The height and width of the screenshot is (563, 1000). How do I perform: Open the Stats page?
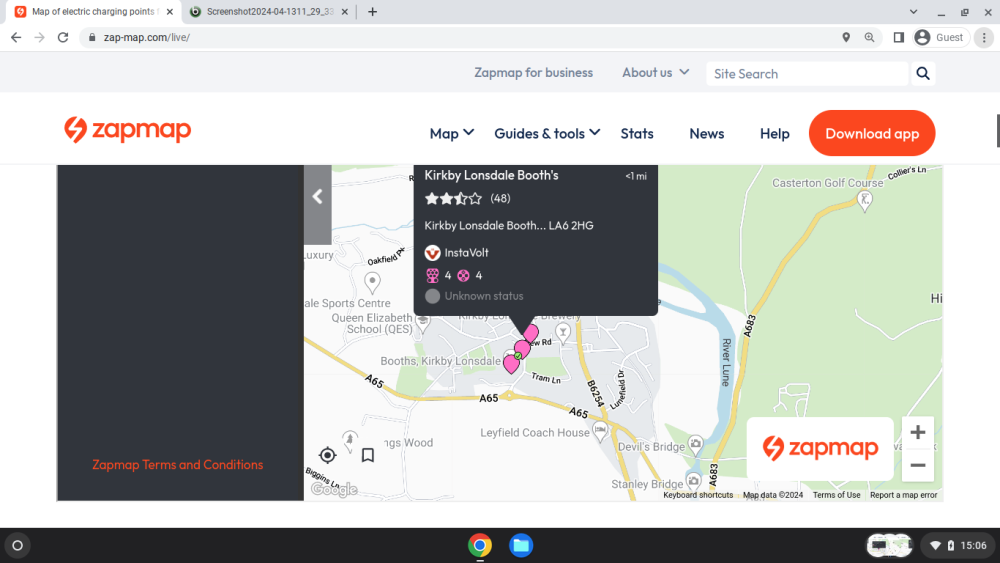point(637,134)
